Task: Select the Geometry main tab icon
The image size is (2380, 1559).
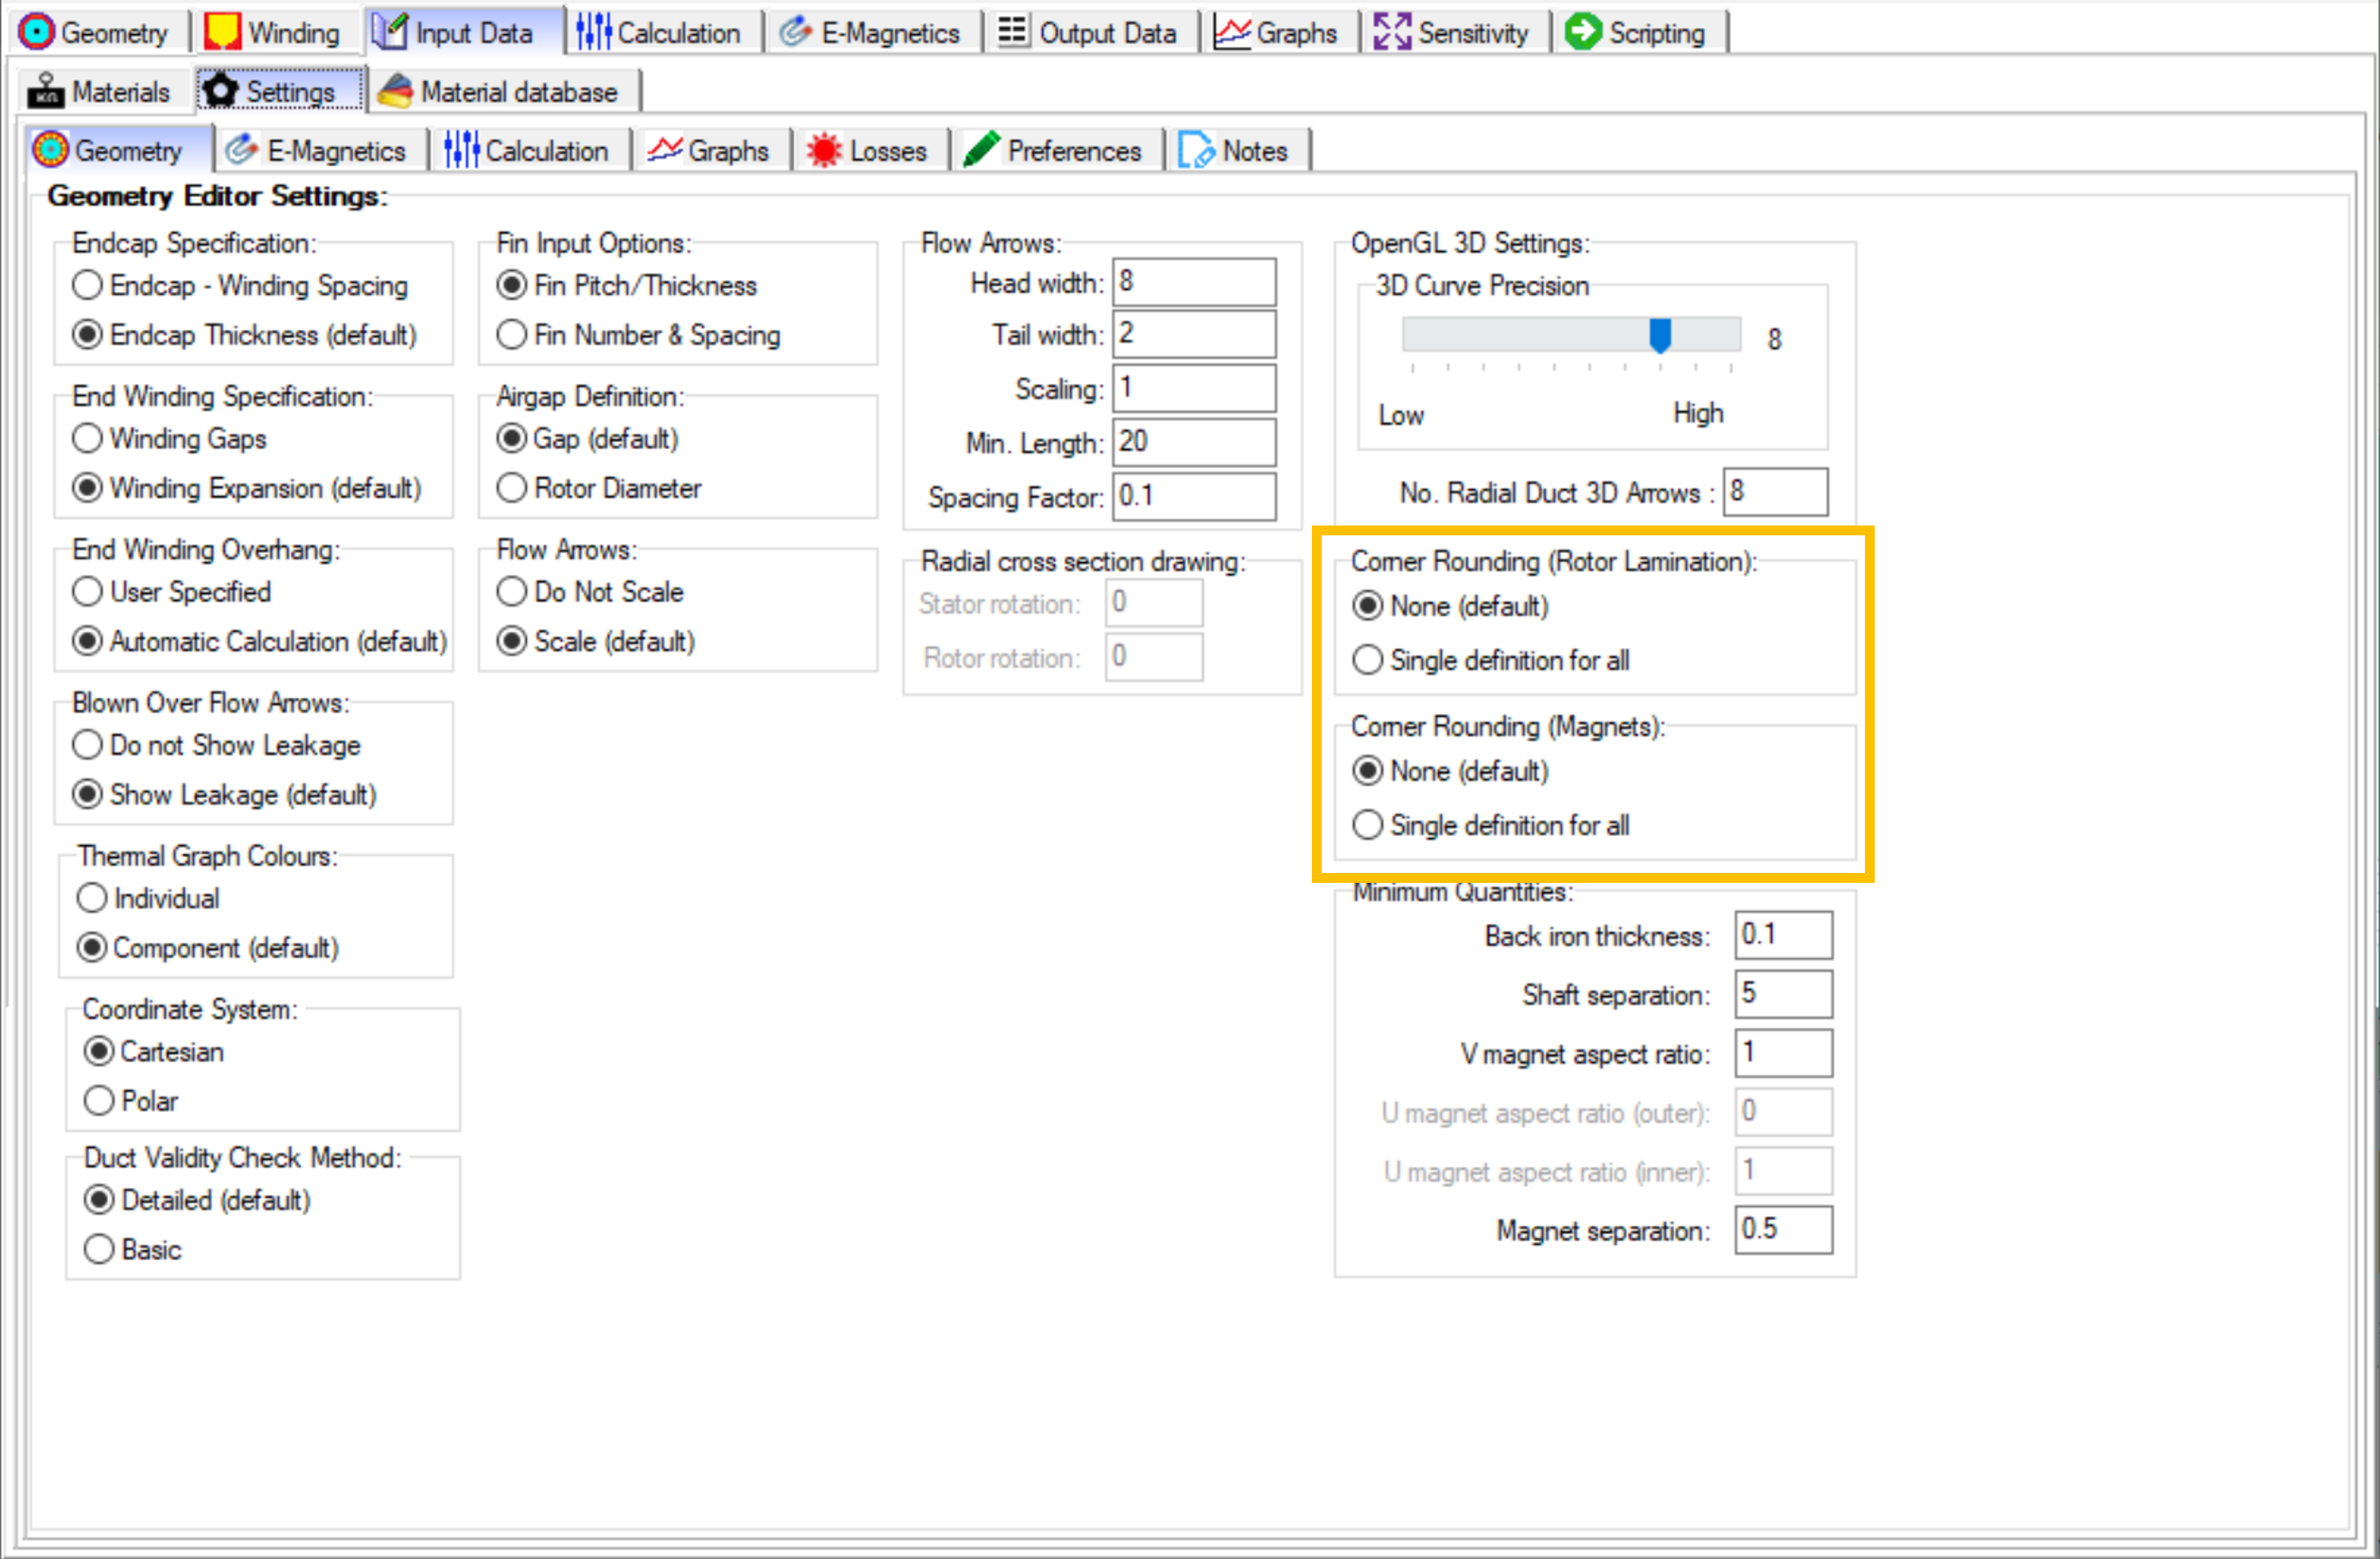Action: [36, 31]
